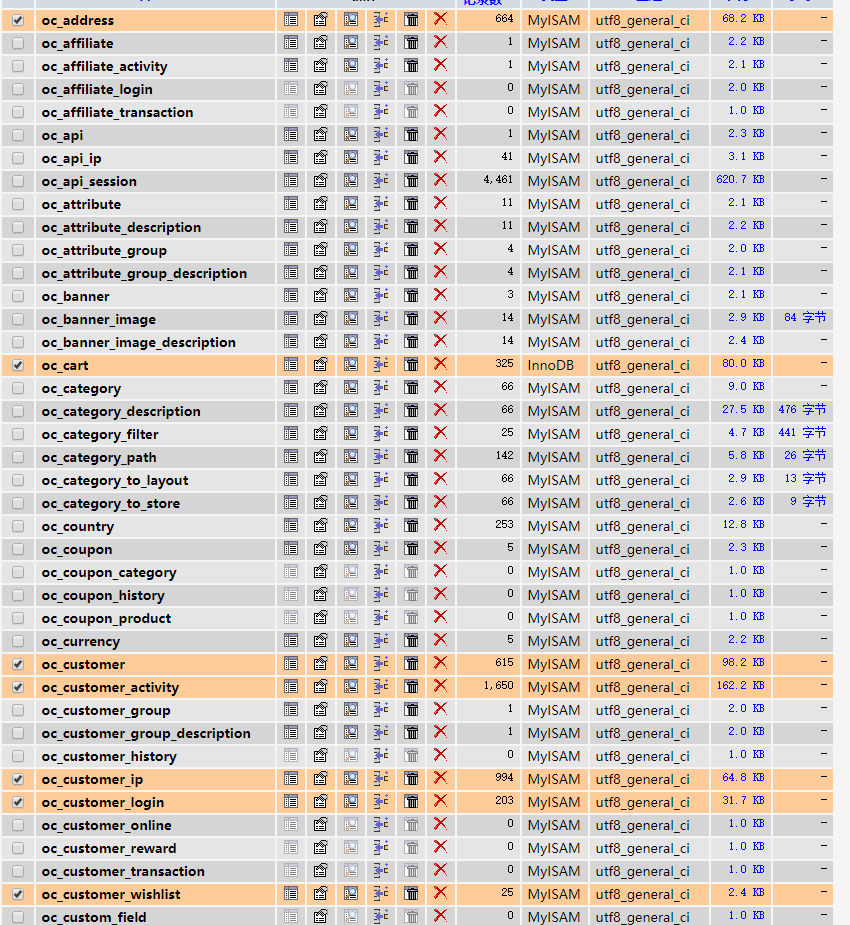The image size is (850, 925).
Task: Open the Browse icon for oc_api_ip
Action: 291,158
